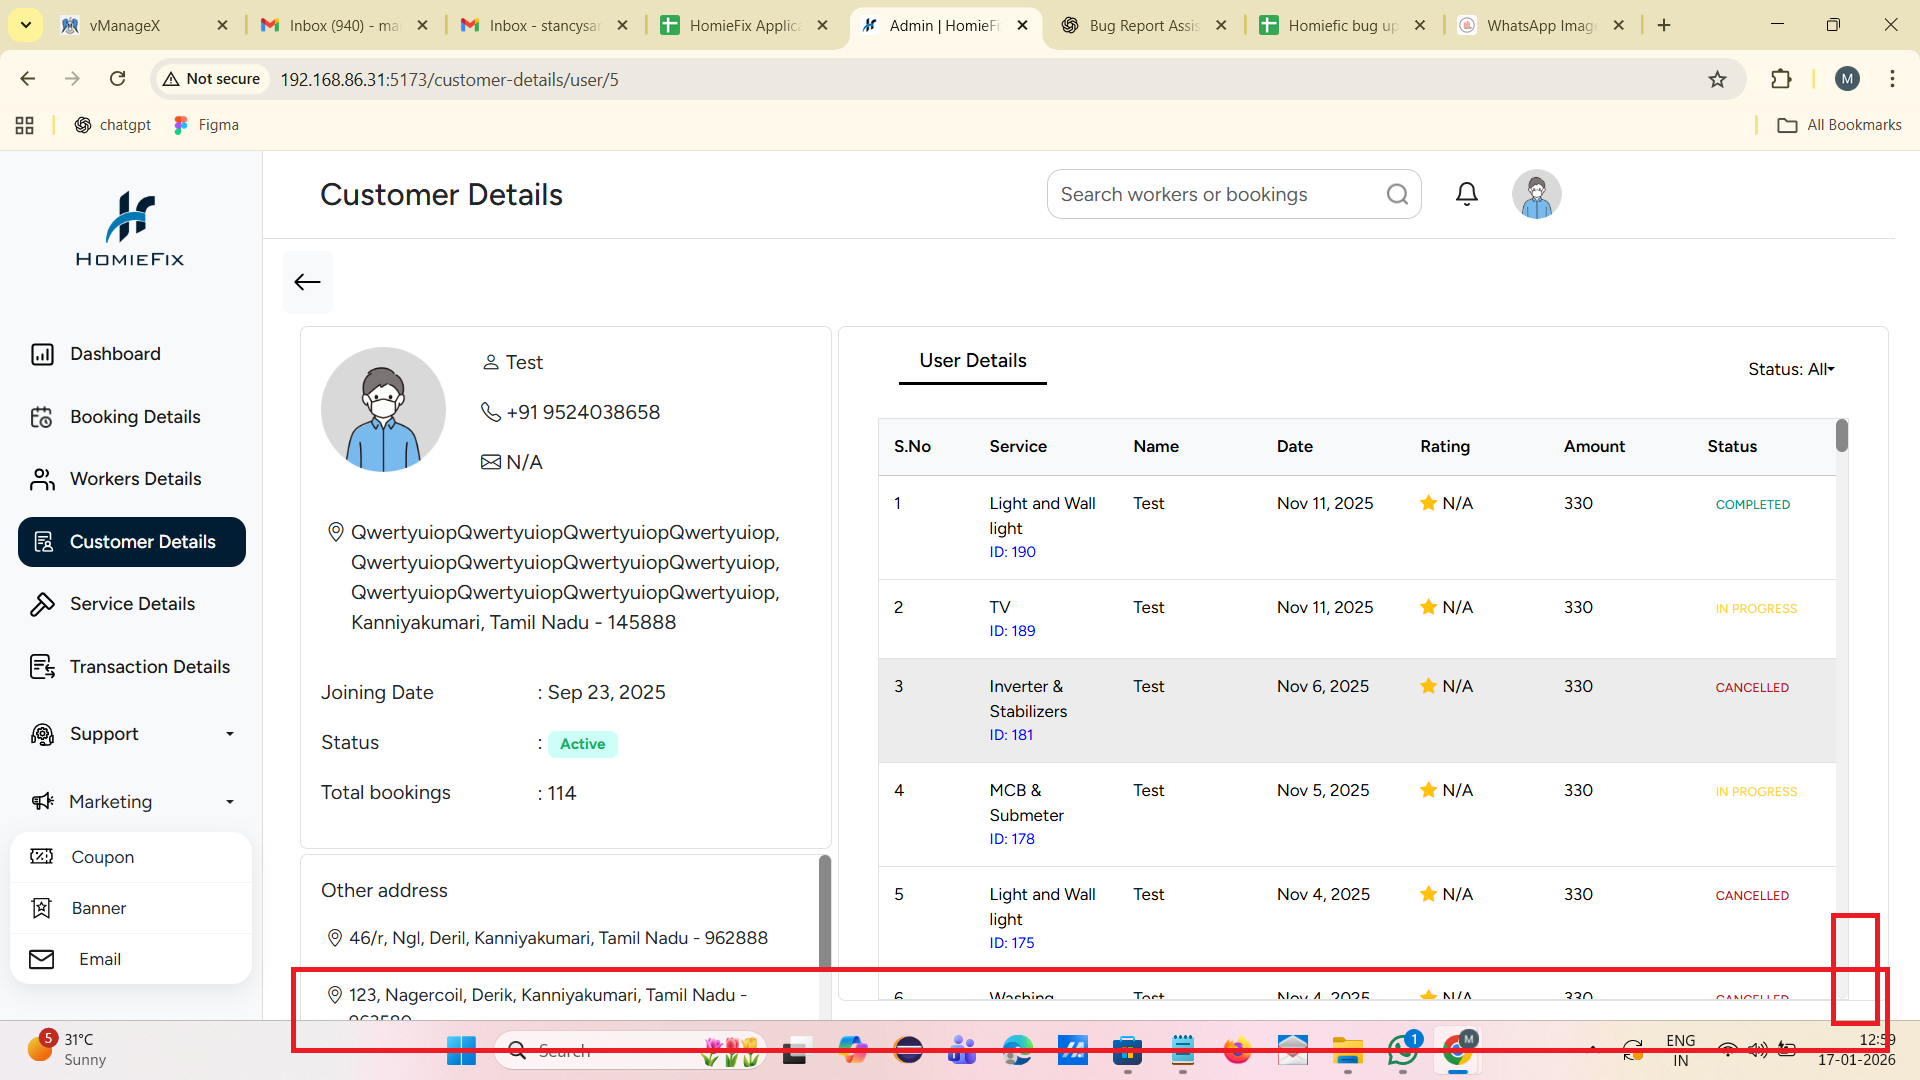Open Booking Details in sidebar
This screenshot has width=1920, height=1080.
(134, 417)
